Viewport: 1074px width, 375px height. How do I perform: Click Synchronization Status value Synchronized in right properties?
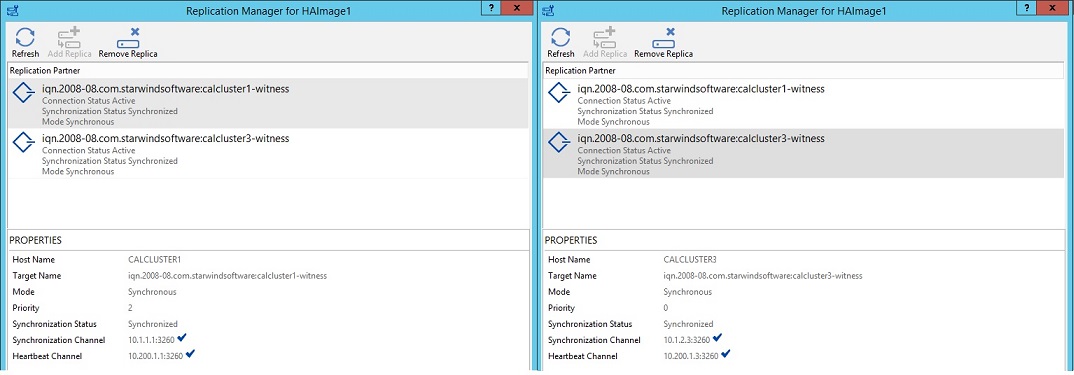point(688,324)
